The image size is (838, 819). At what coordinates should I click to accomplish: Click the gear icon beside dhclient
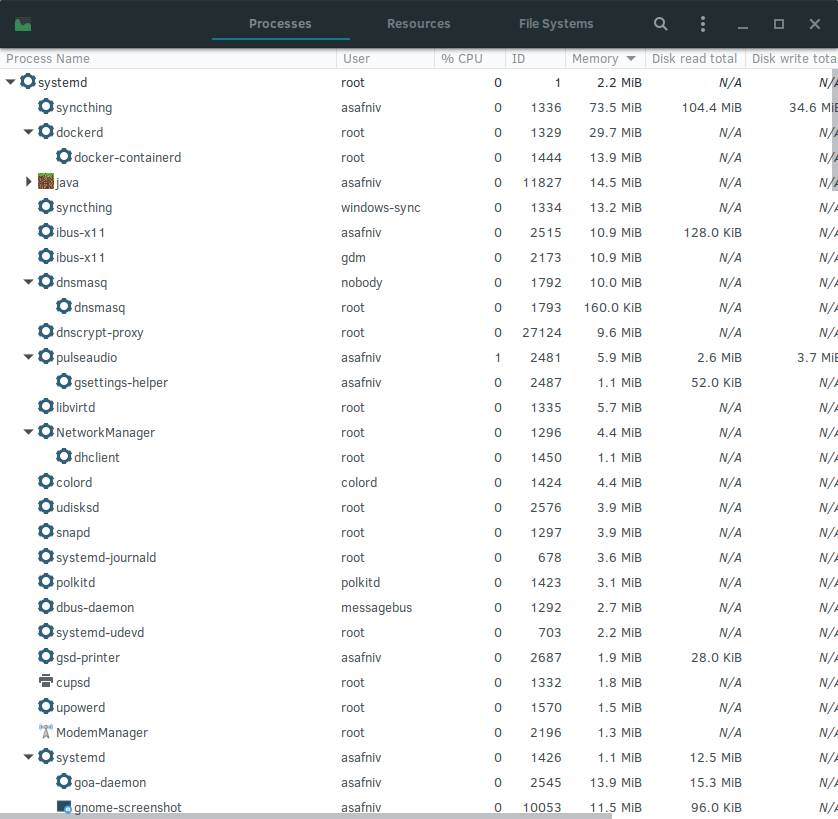click(x=64, y=457)
